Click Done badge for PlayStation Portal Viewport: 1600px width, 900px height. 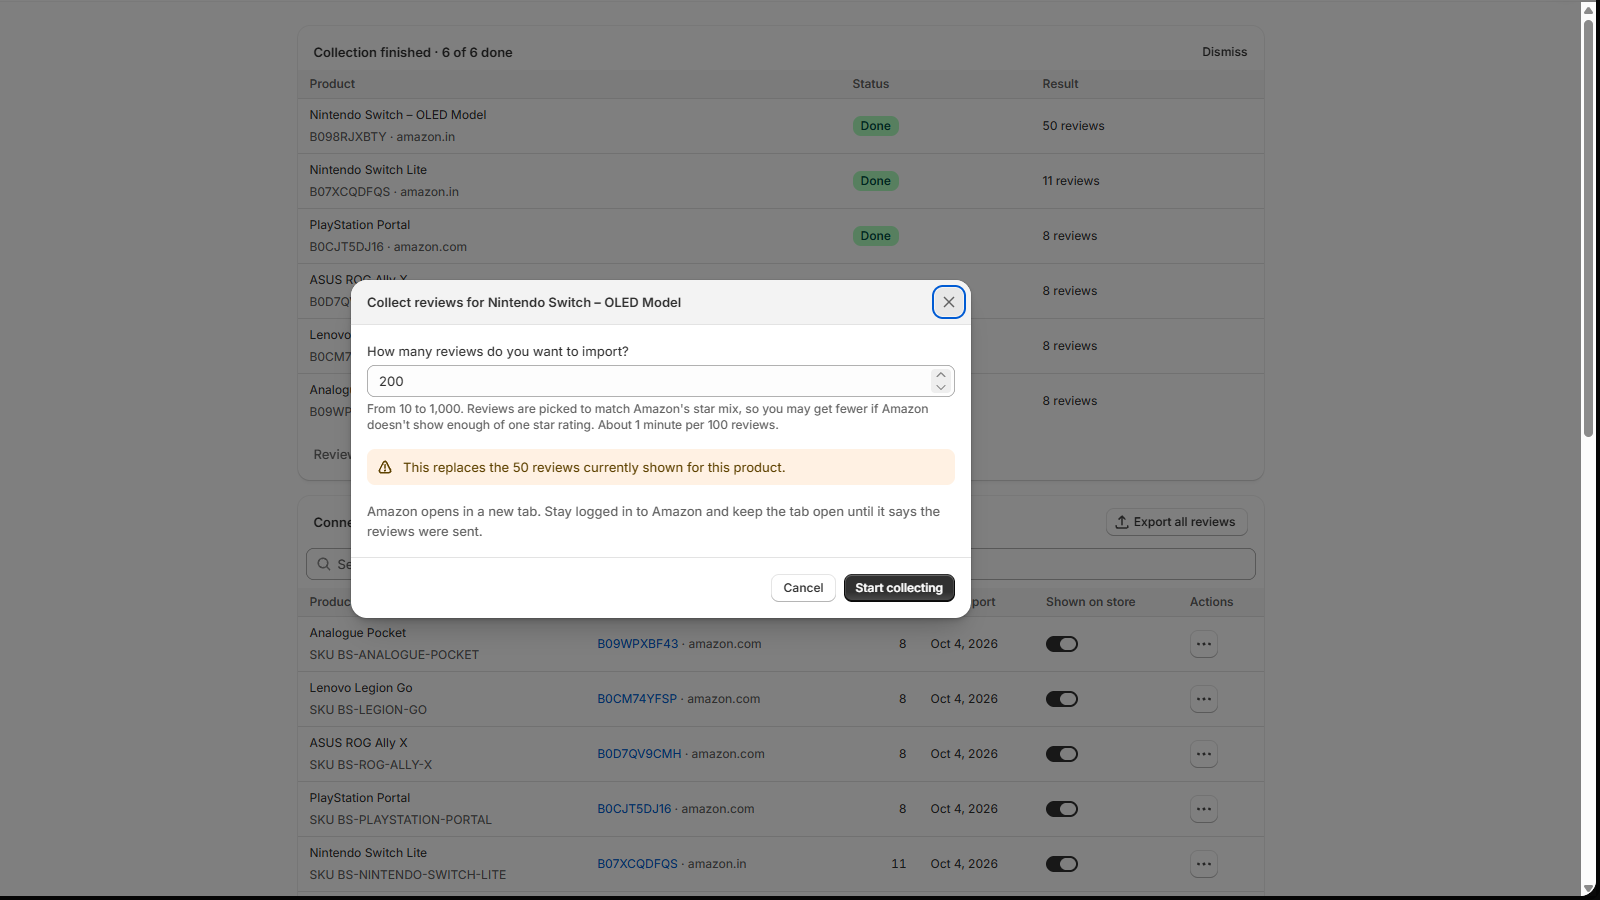[875, 236]
